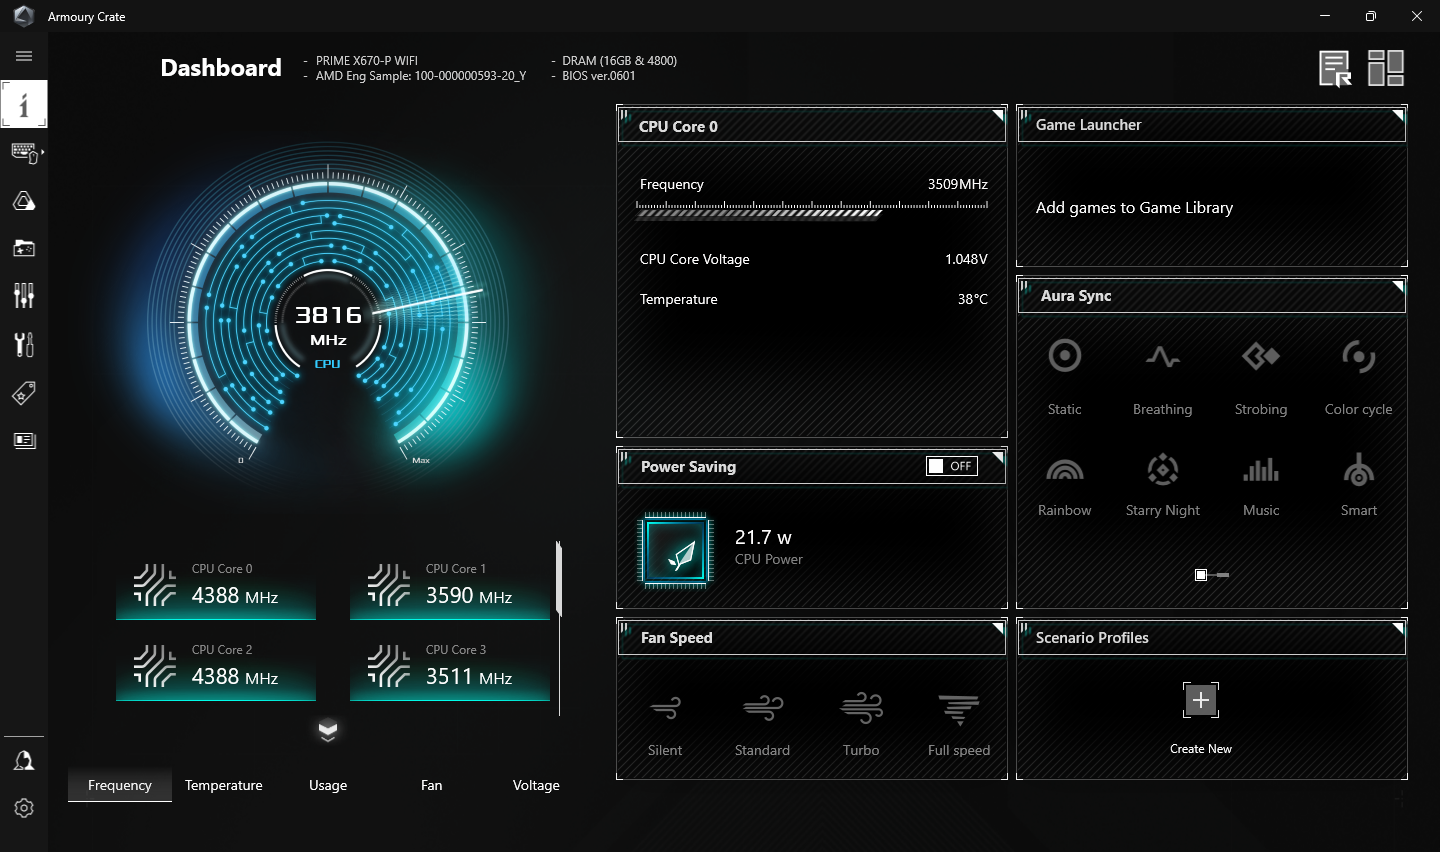Viewport: 1440px width, 852px height.
Task: Open the Settings gear in sidebar
Action: (24, 808)
